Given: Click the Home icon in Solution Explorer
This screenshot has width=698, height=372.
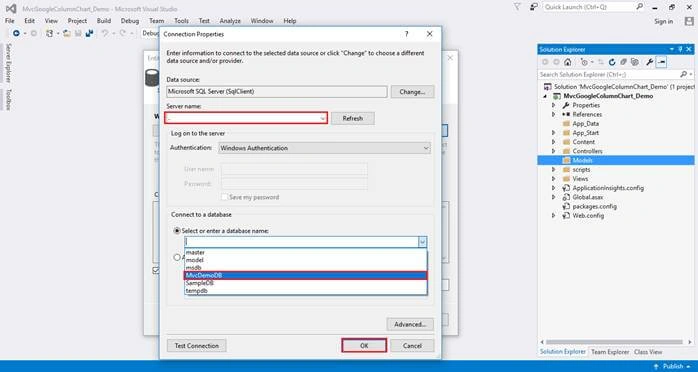Looking at the screenshot, I should 568,62.
